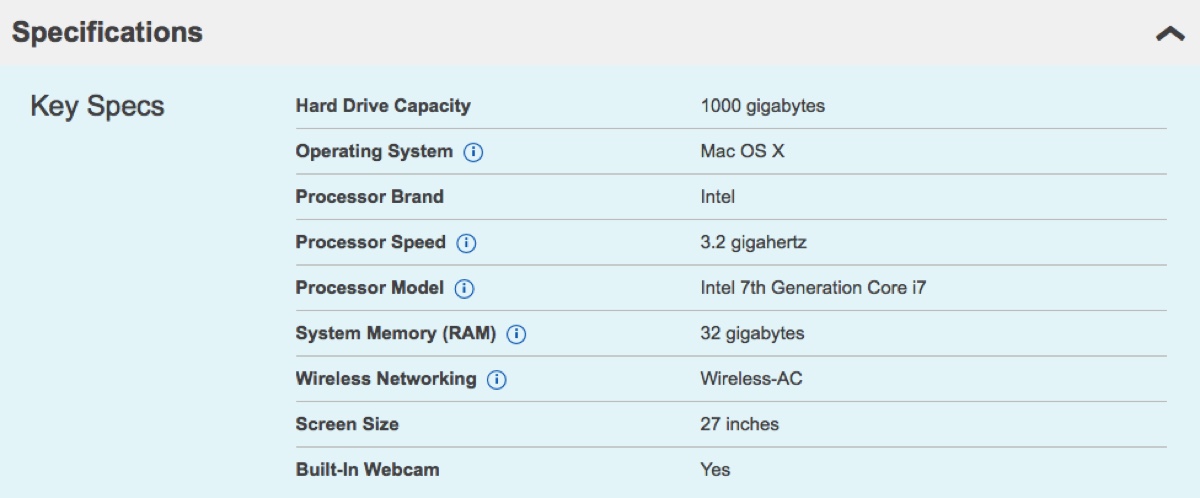Click the Processor Brand label
The image size is (1200, 498).
pos(370,197)
